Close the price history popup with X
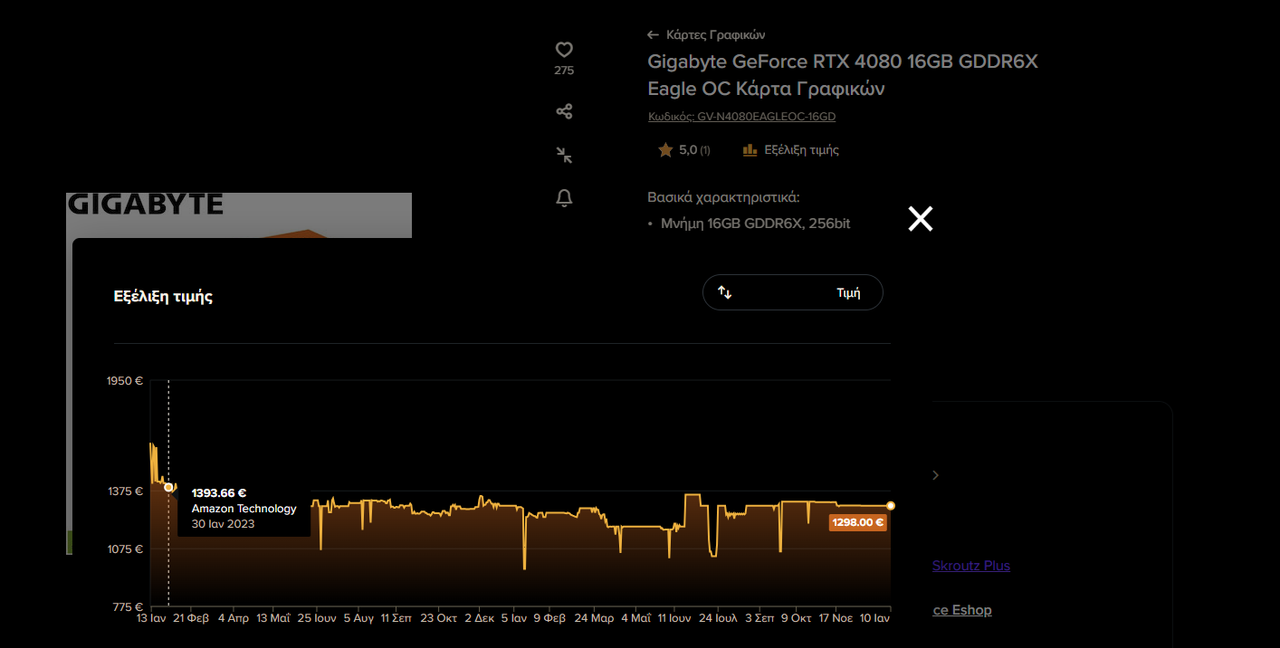Image resolution: width=1280 pixels, height=648 pixels. coord(920,219)
